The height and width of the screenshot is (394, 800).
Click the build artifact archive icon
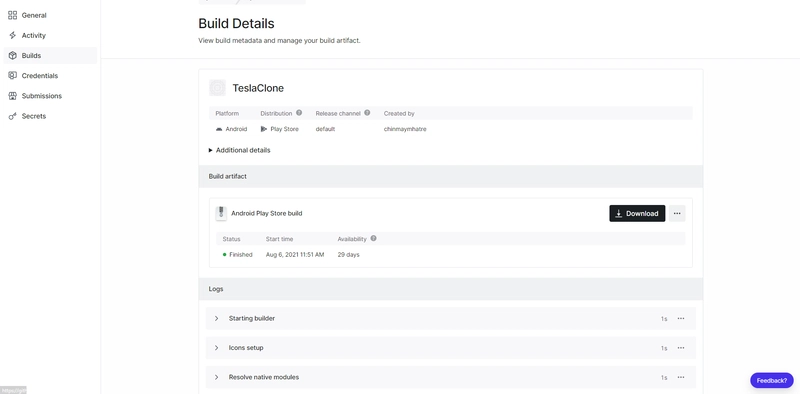coord(221,213)
